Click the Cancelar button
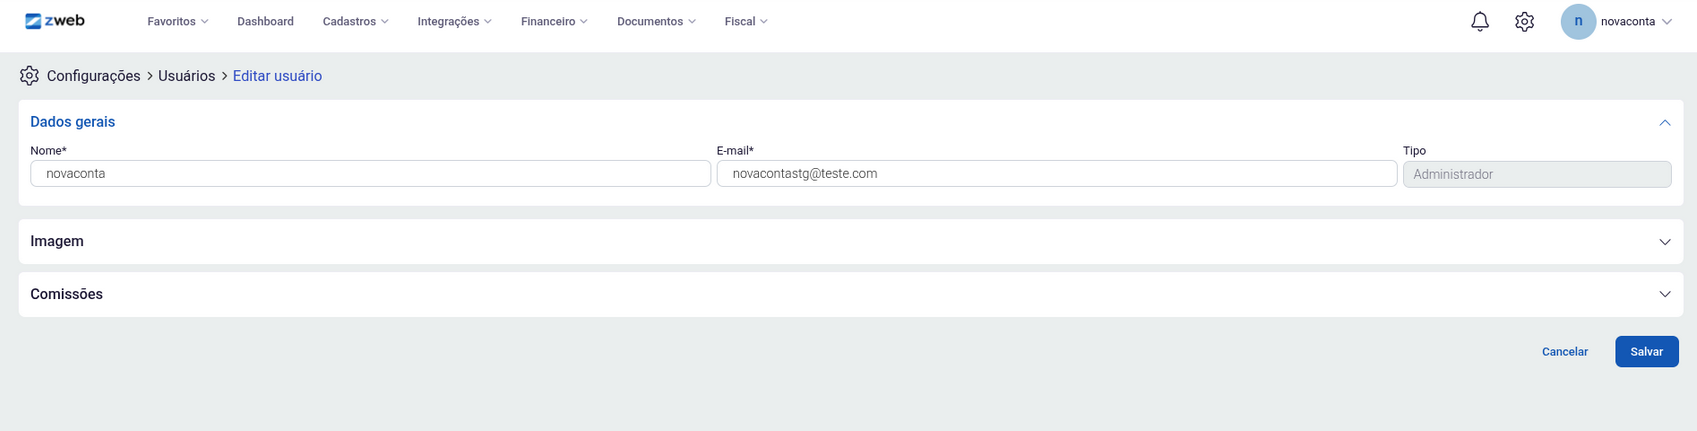1697x431 pixels. (x=1564, y=352)
